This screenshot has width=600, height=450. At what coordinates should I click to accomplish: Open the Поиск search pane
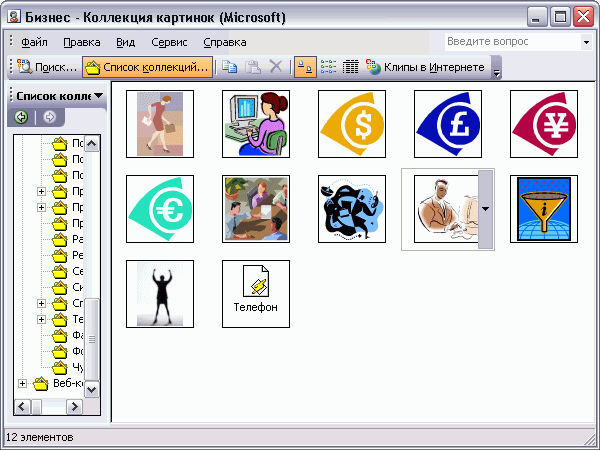47,67
